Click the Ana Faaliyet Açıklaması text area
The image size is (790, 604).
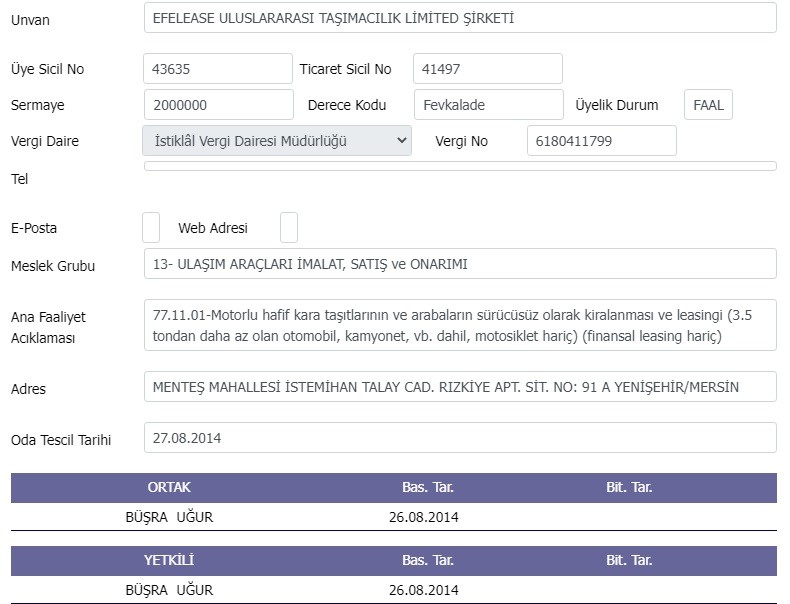point(460,325)
